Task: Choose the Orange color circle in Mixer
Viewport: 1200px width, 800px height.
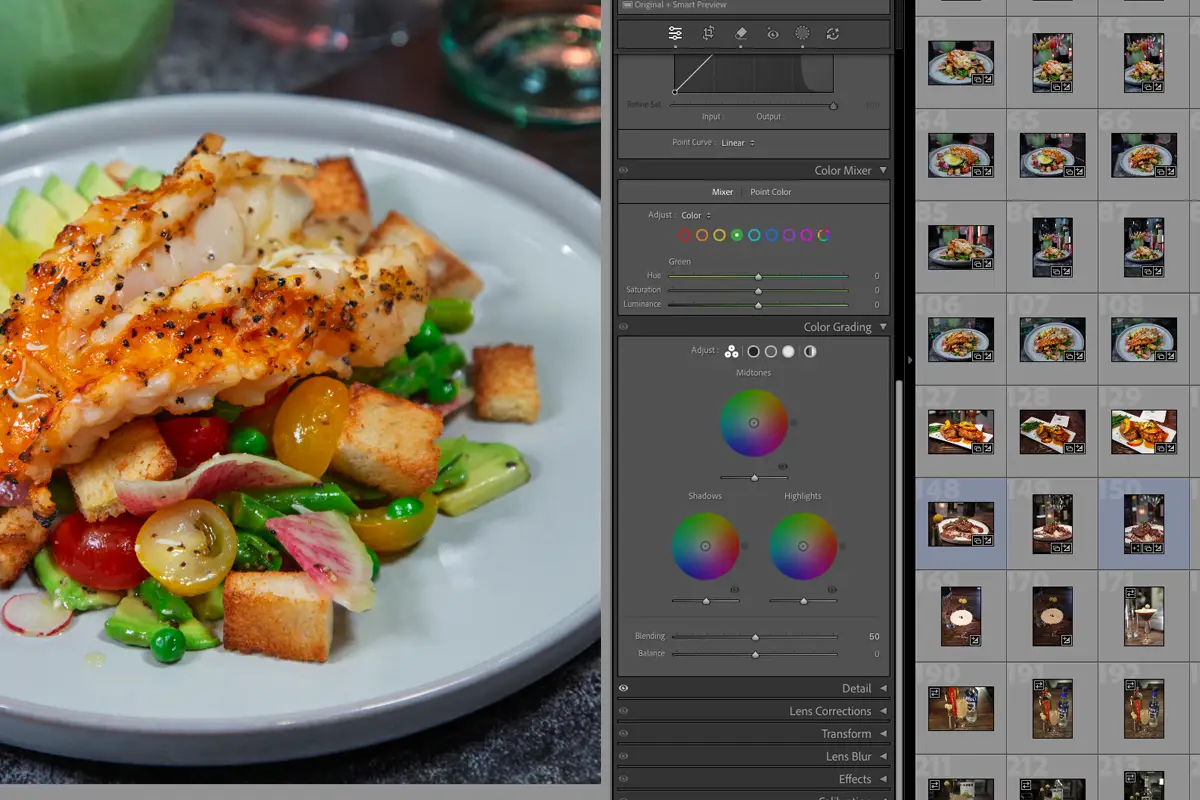Action: [x=702, y=235]
